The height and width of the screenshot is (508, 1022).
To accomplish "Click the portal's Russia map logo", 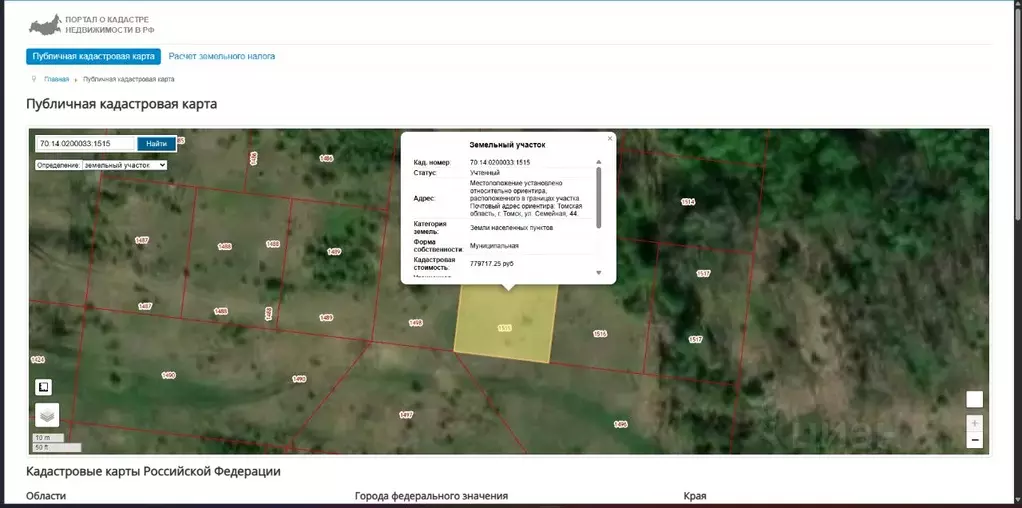I will click(x=44, y=24).
